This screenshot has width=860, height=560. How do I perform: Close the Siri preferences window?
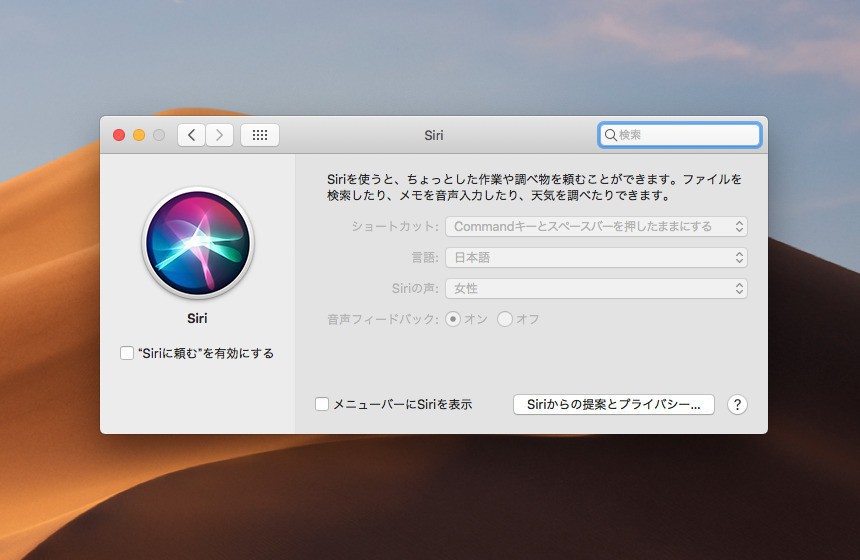coord(119,135)
